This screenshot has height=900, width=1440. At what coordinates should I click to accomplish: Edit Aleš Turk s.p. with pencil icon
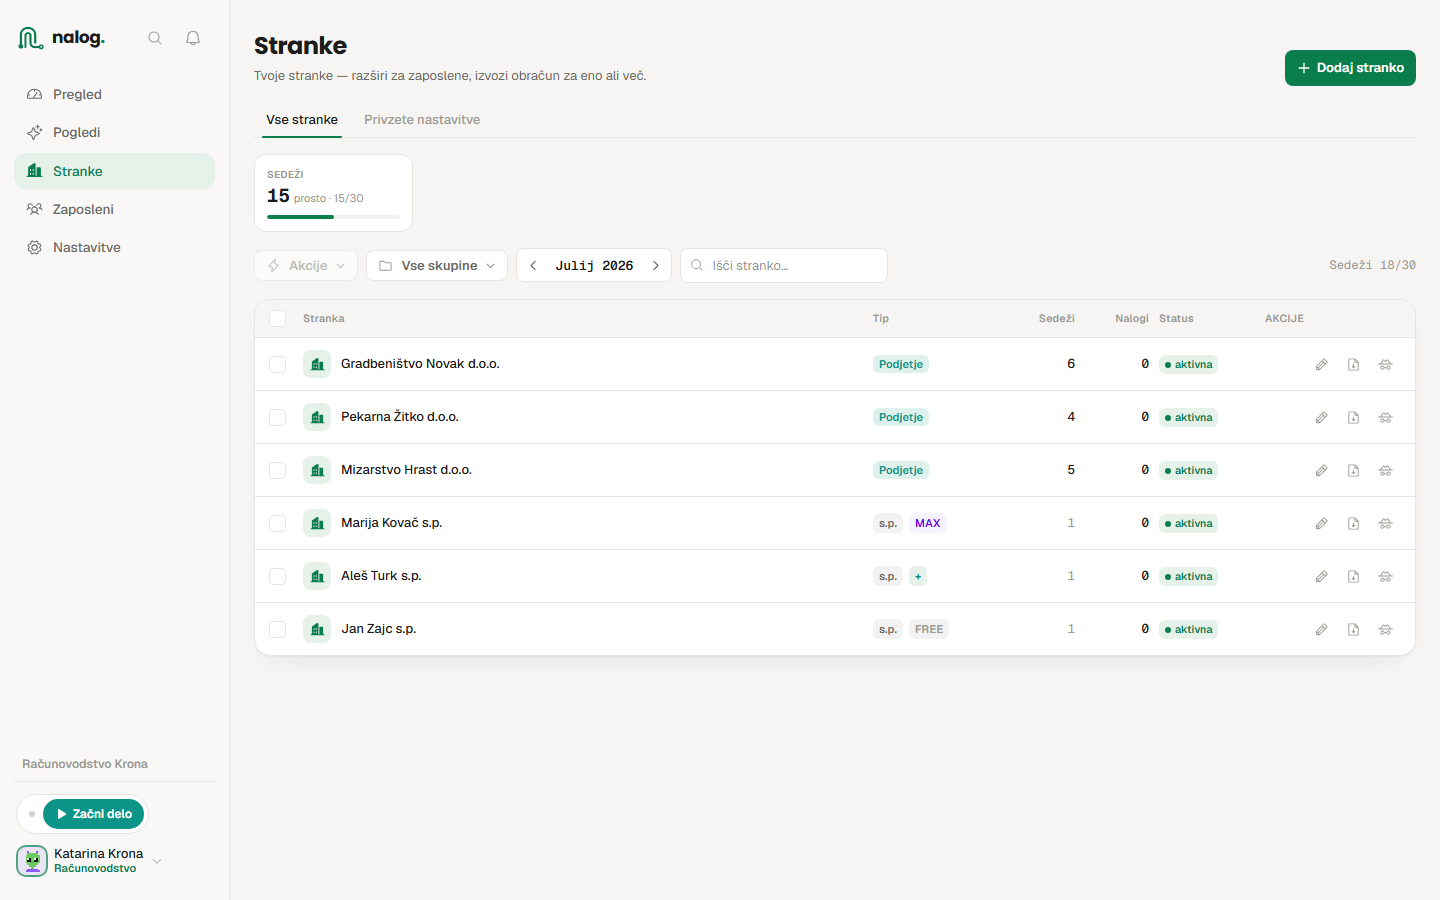[x=1321, y=577]
